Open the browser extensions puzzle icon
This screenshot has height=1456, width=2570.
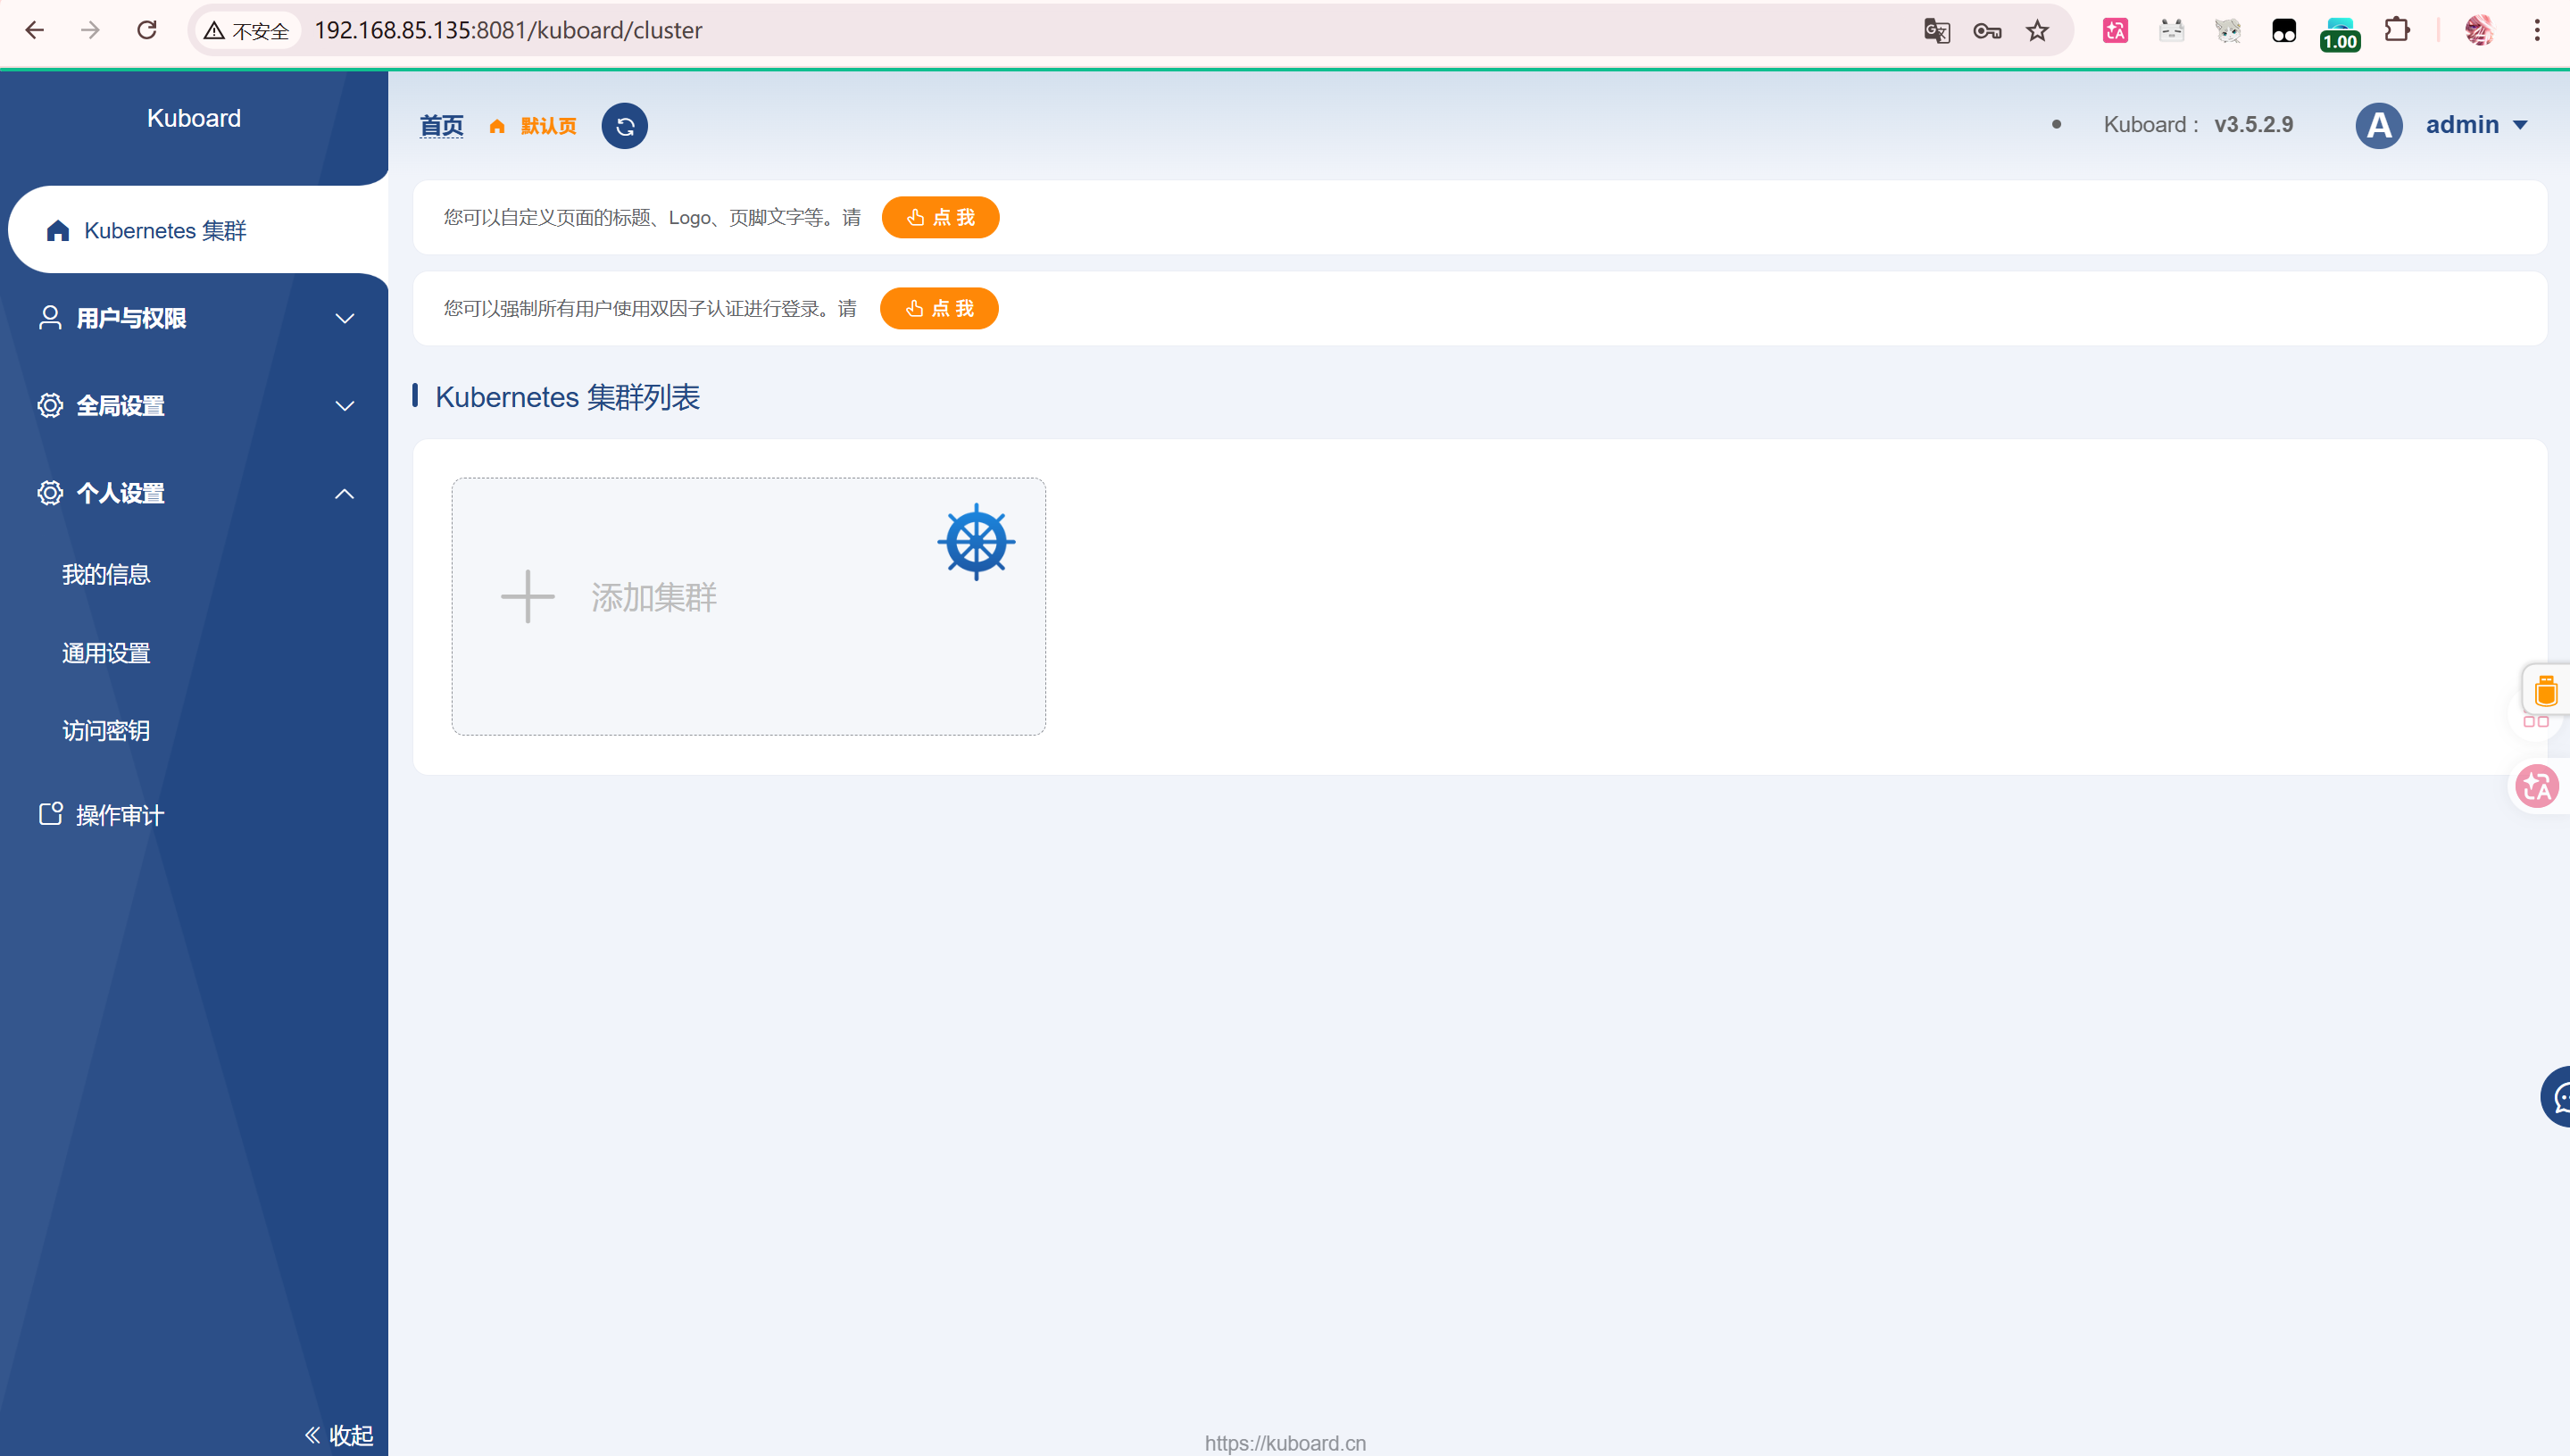(2397, 31)
